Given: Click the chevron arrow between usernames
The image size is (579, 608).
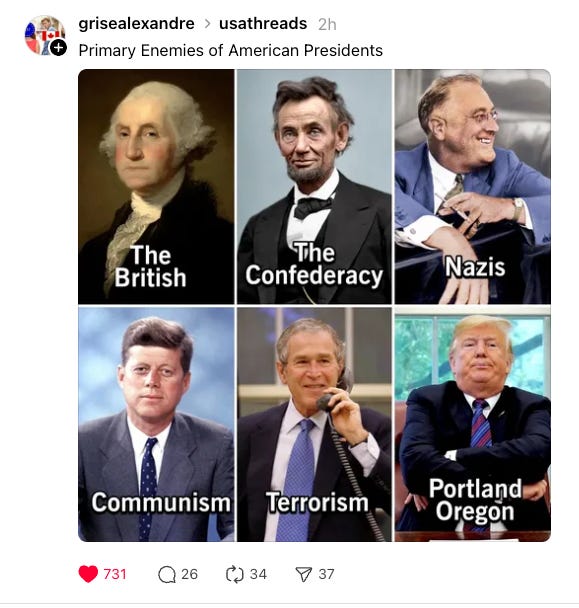Looking at the screenshot, I should [207, 24].
